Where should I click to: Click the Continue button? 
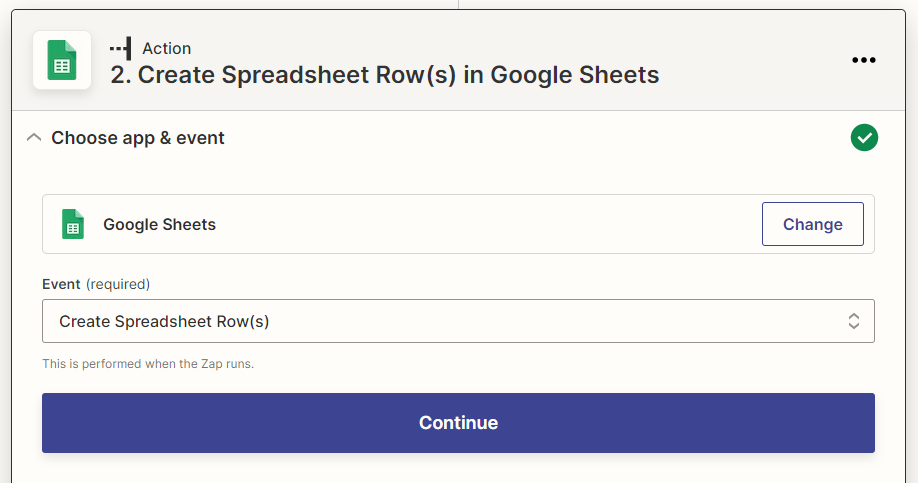point(458,423)
